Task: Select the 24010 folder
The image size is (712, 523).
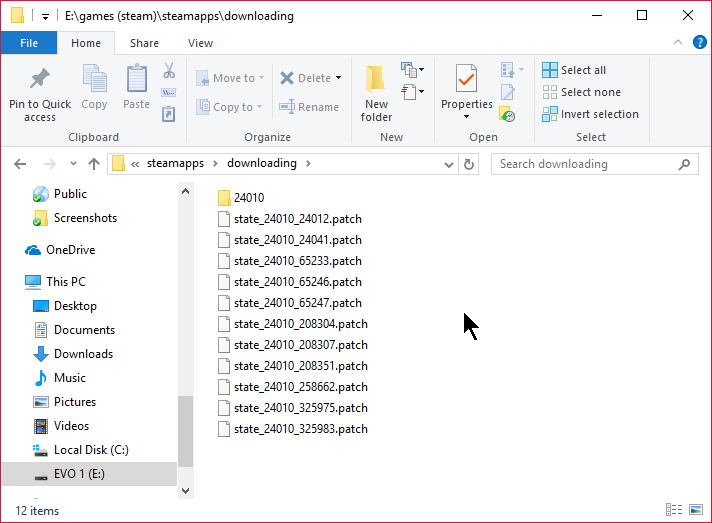Action: pos(241,198)
